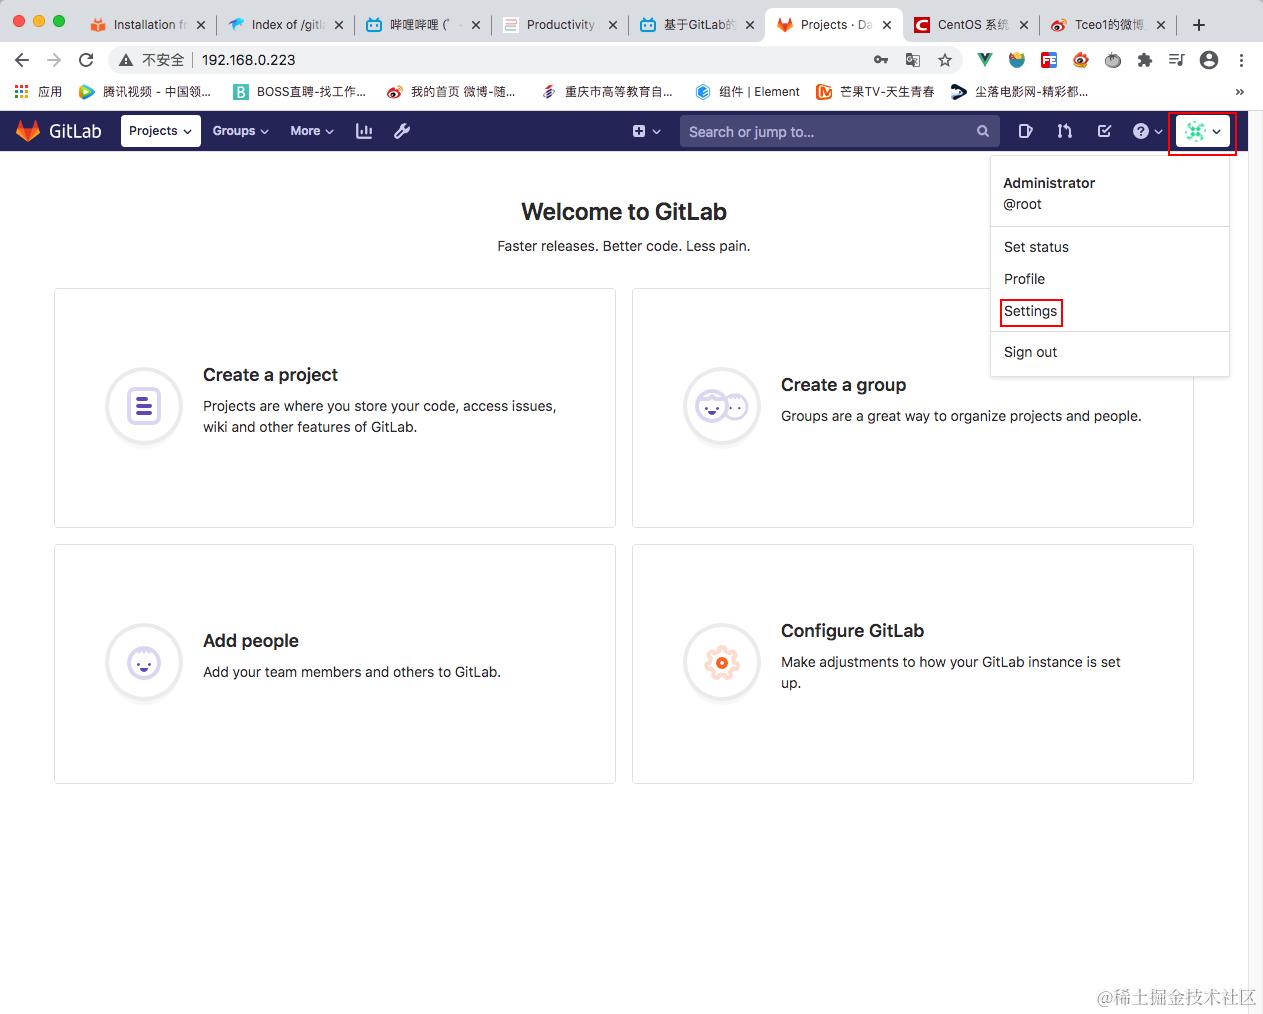
Task: Click Administrator @root user entry
Action: pyautogui.click(x=1049, y=193)
